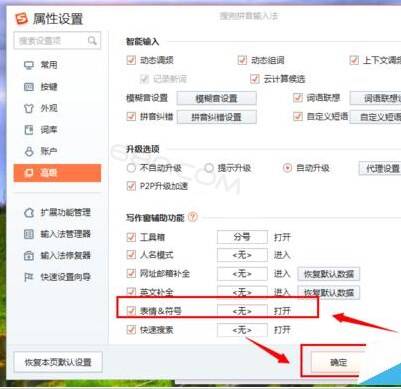Viewport: 401px width, 389px height.
Task: Click the shirt icon beside 外观
Action: coord(29,108)
